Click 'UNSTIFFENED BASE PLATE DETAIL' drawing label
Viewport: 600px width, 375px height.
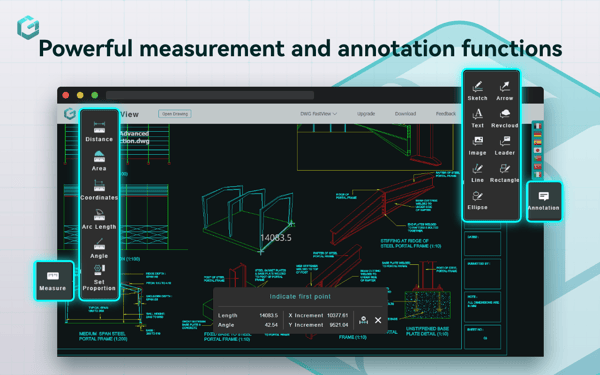click(427, 331)
